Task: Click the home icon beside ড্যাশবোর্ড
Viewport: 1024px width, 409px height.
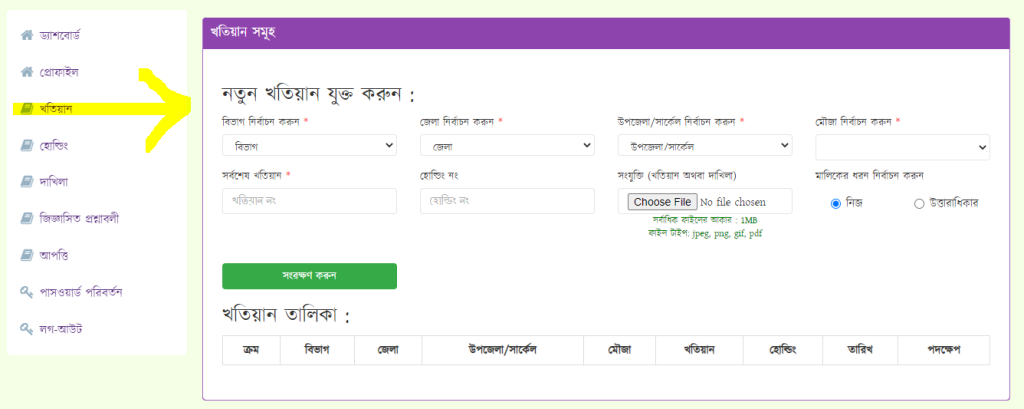Action: point(27,35)
